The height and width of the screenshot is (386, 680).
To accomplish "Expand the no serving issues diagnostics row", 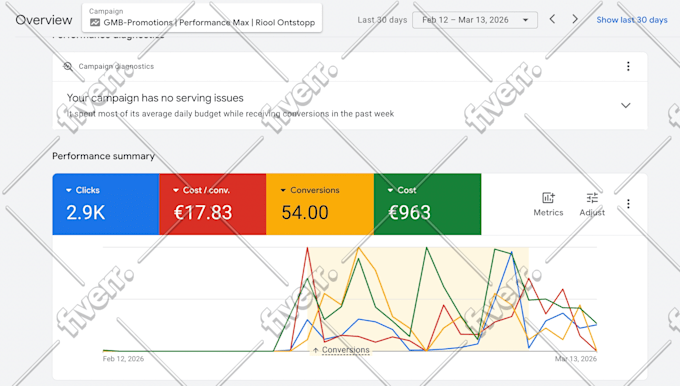I will pos(625,105).
